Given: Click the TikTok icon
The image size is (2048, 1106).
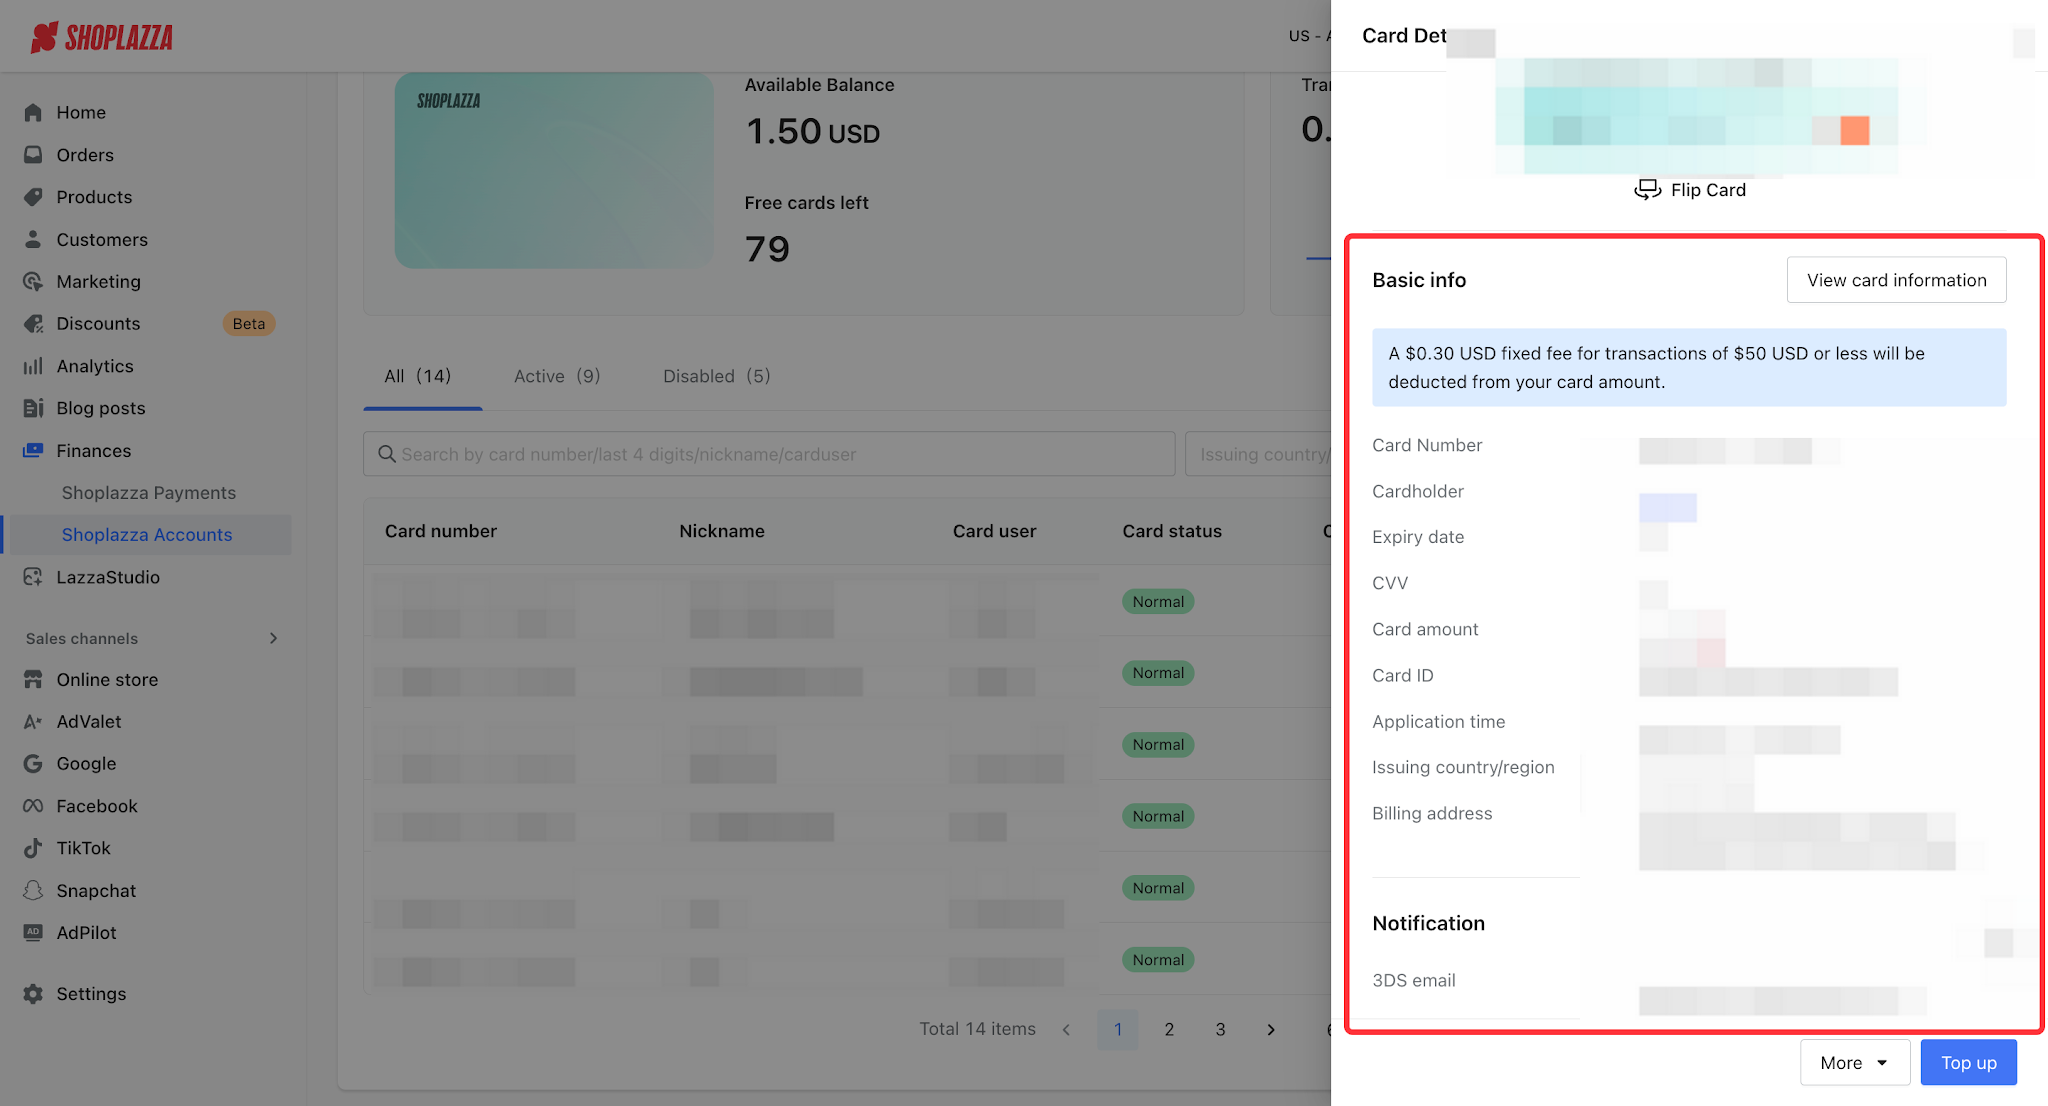Looking at the screenshot, I should 33,848.
